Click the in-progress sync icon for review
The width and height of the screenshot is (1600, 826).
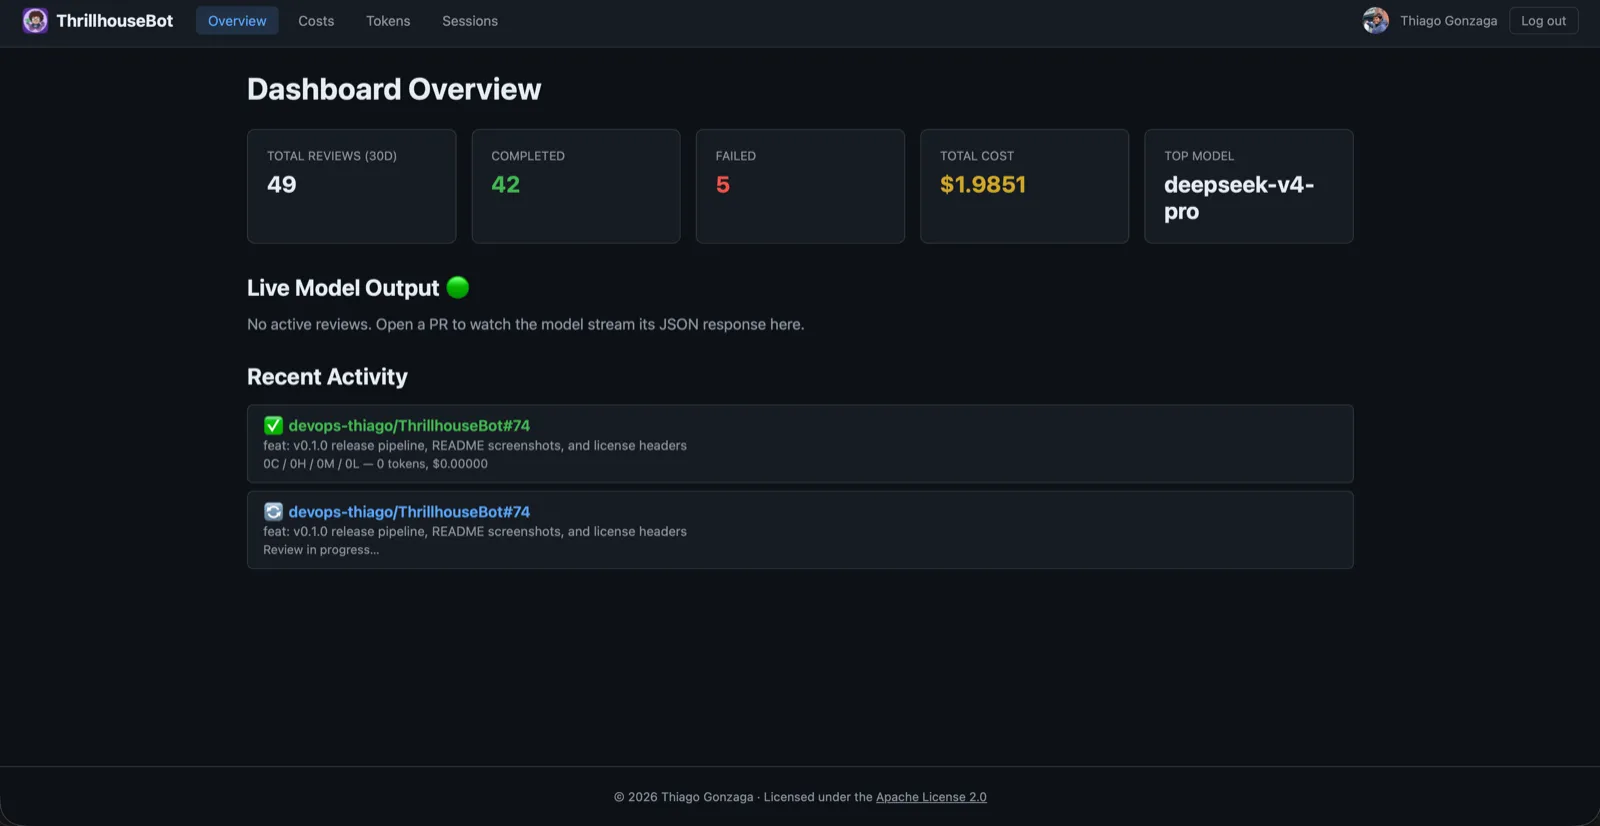click(273, 512)
